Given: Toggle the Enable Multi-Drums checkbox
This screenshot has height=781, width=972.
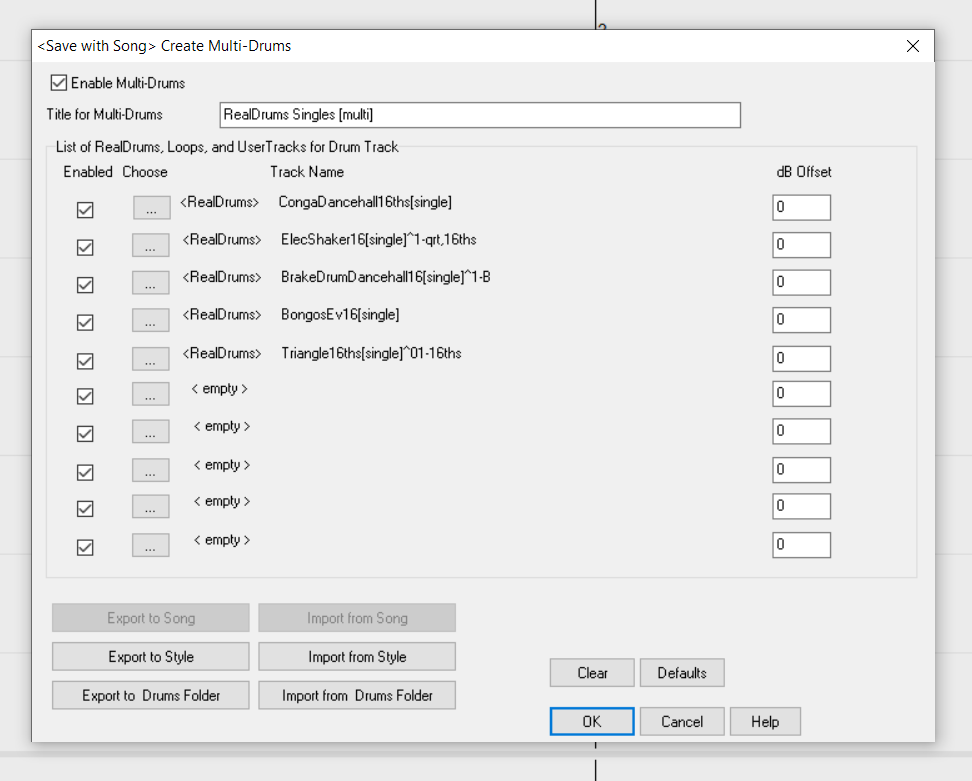Looking at the screenshot, I should 58,83.
